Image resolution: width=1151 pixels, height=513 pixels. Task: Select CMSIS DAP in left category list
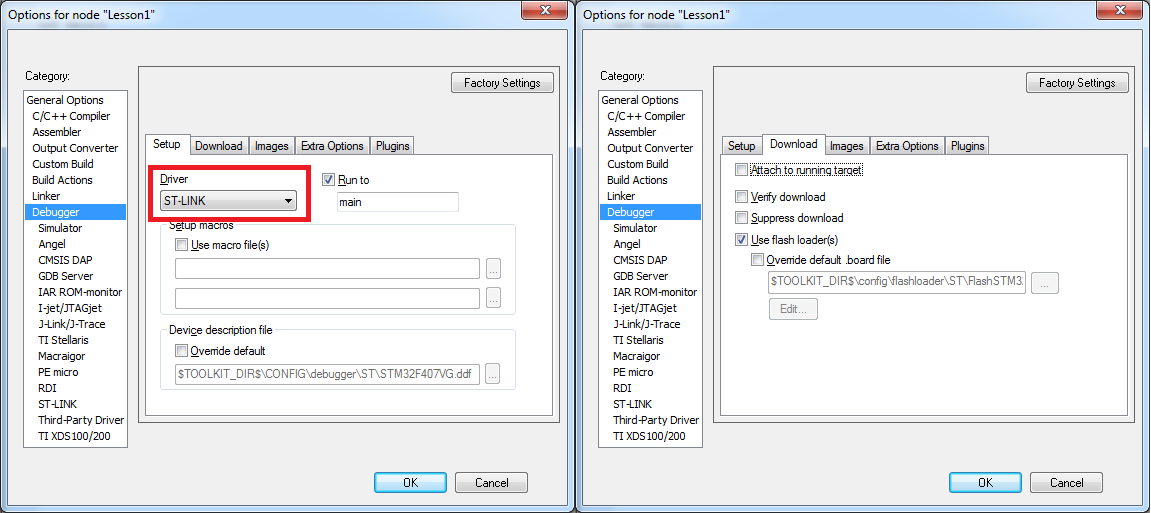[65, 260]
